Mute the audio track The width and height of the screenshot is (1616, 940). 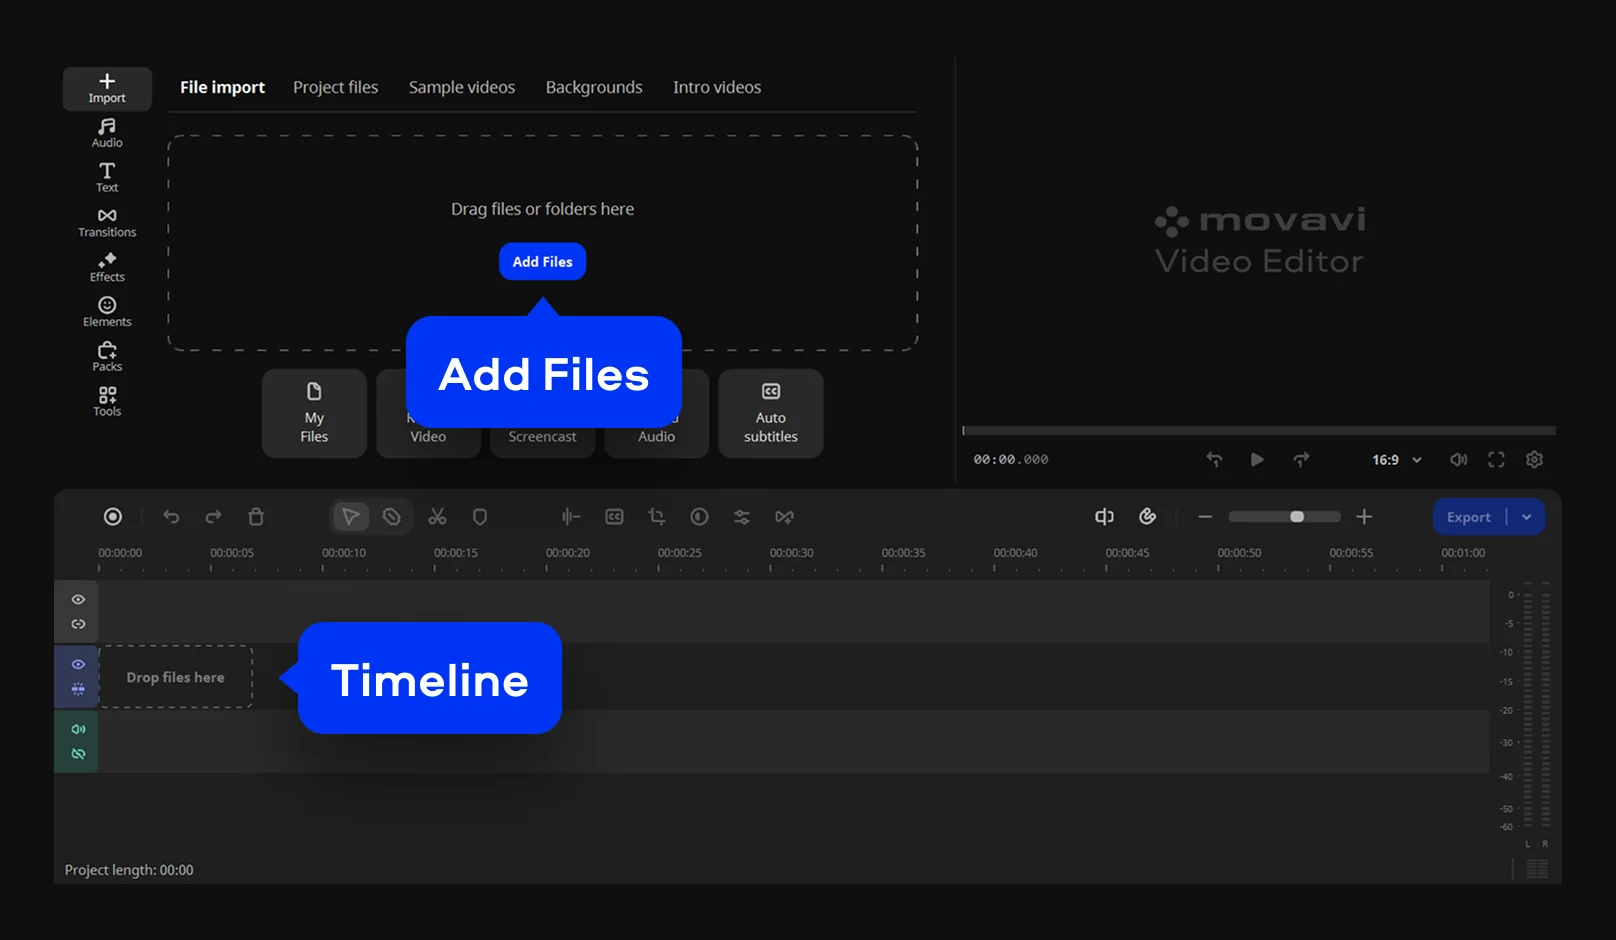(x=78, y=729)
